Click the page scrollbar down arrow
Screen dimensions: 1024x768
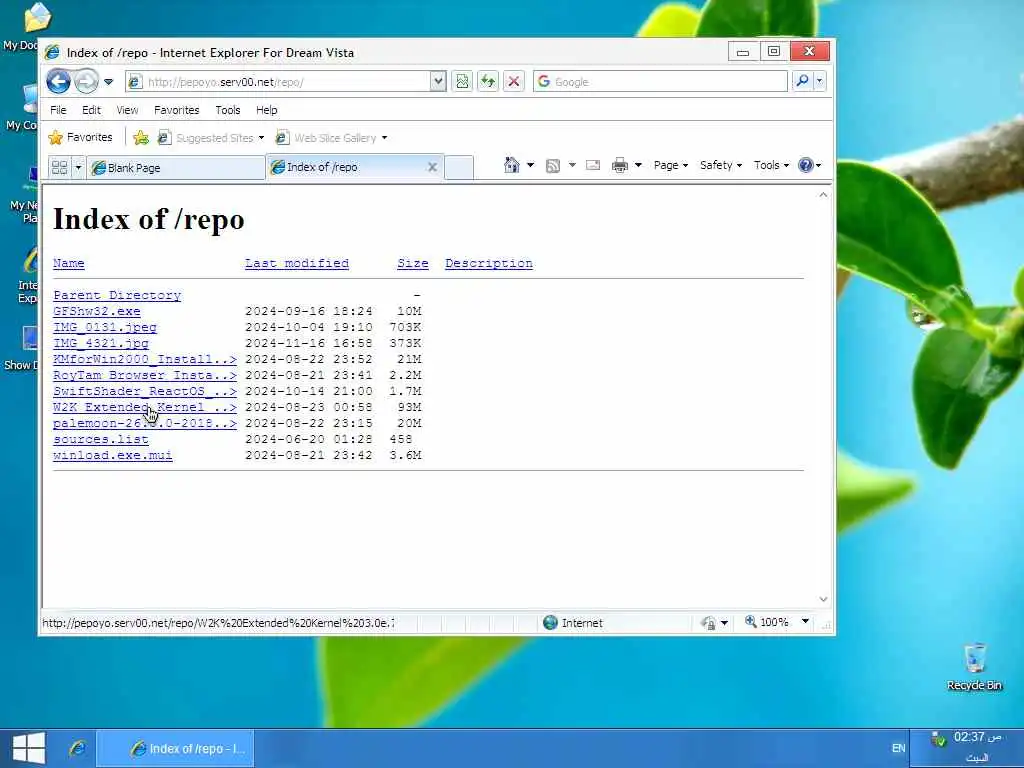coord(823,600)
